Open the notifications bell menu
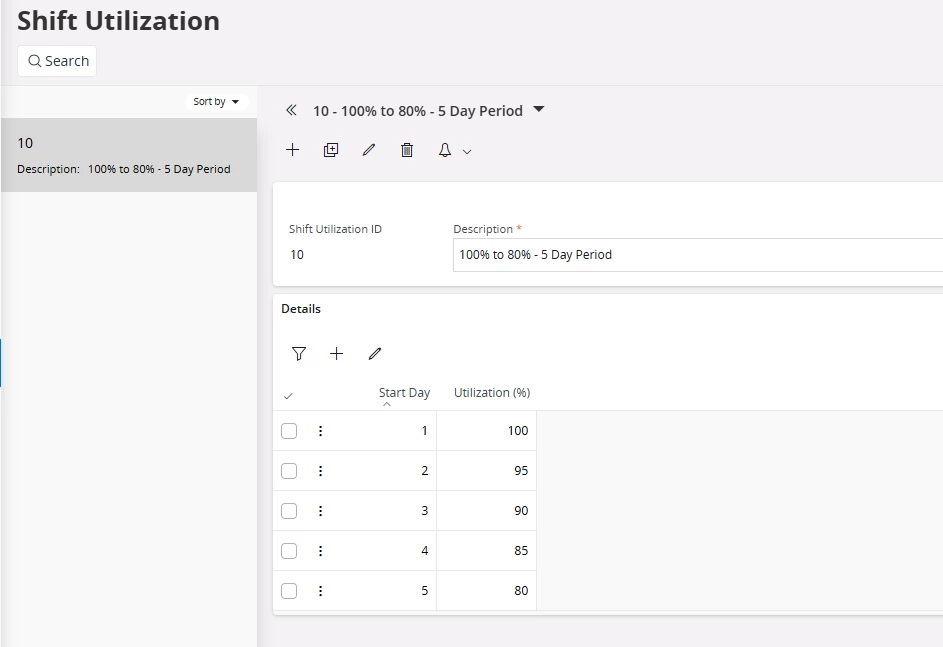 [x=453, y=150]
